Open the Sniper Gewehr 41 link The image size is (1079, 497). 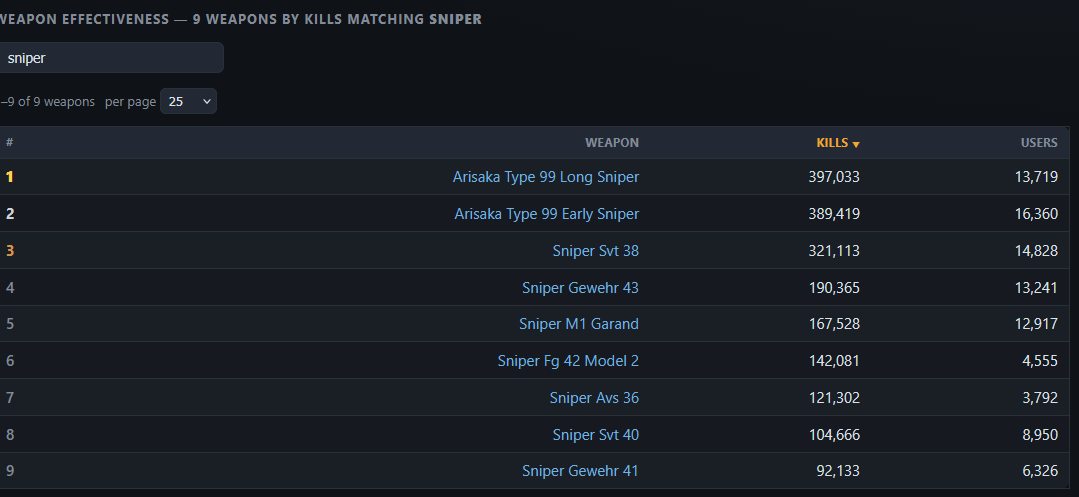pyautogui.click(x=580, y=471)
